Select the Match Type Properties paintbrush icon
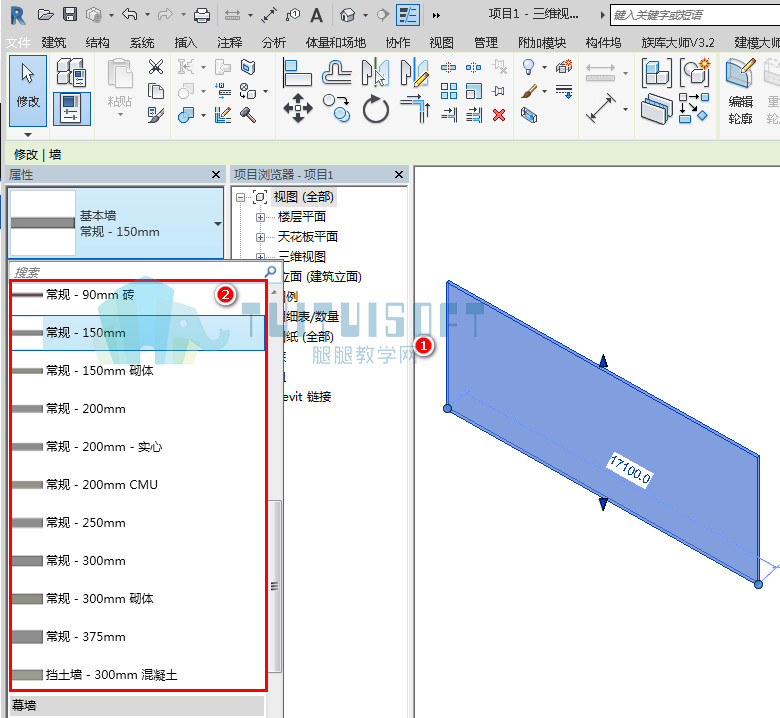Viewport: 780px width, 718px height. (156, 115)
